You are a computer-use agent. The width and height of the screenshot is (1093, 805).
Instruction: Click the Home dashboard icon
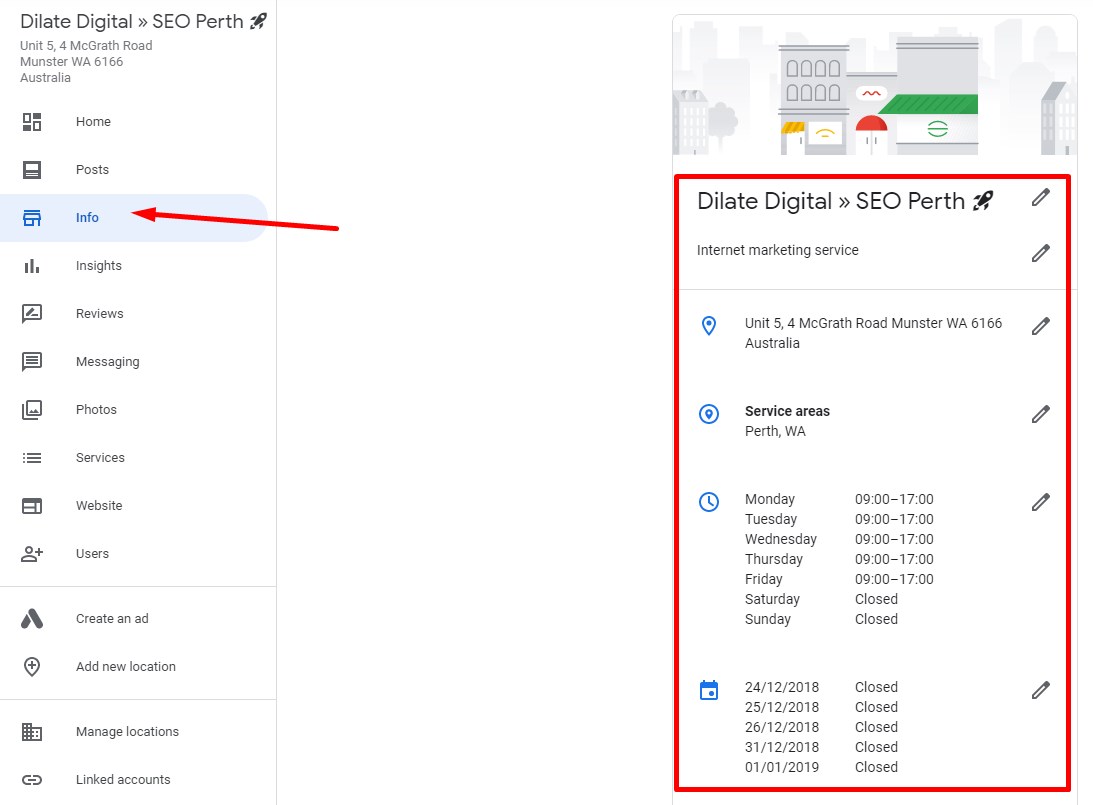point(32,122)
